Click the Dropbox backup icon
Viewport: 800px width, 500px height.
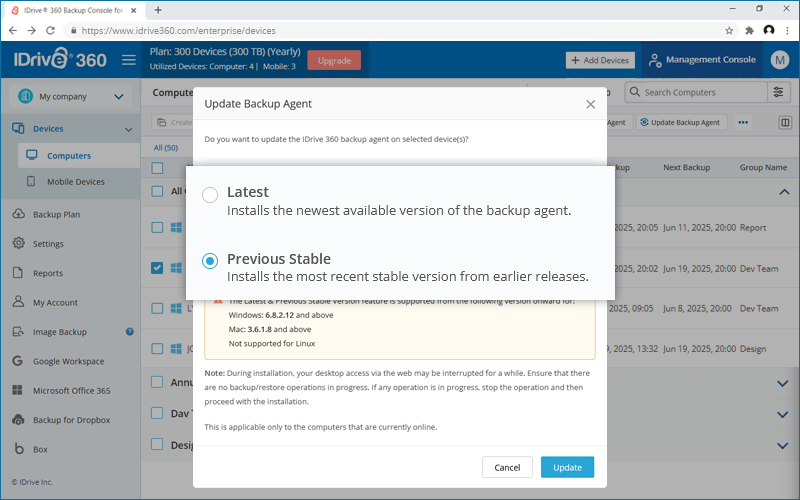point(18,419)
